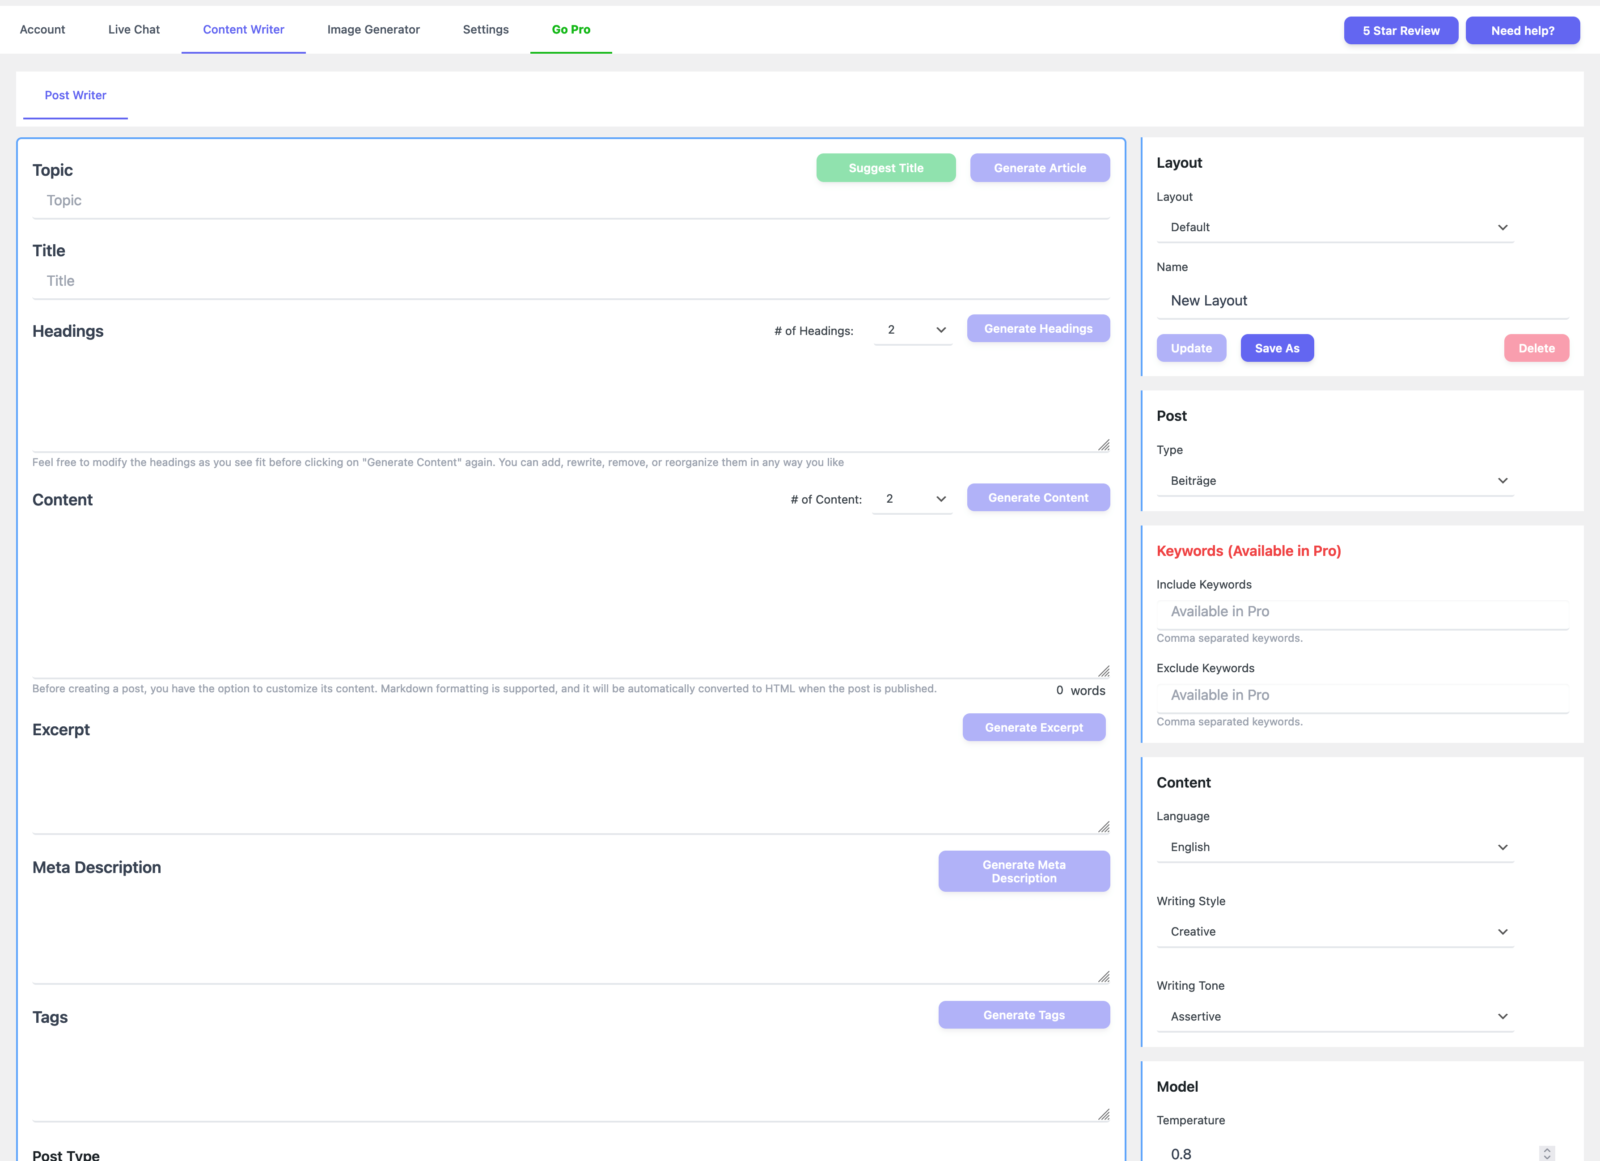
Task: Click the Go Pro tab
Action: [571, 30]
